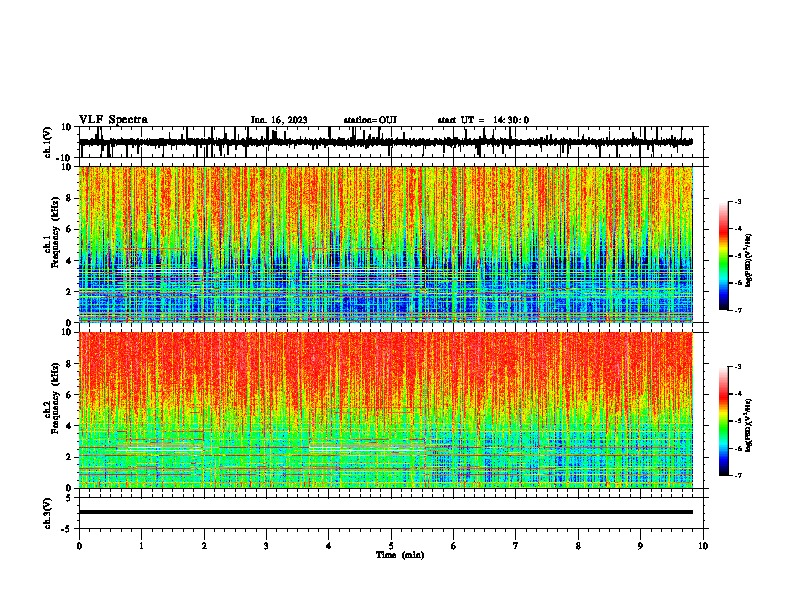Image resolution: width=792 pixels, height=612 pixels.
Task: Click the time axis tick label 3
Action: click(x=266, y=546)
